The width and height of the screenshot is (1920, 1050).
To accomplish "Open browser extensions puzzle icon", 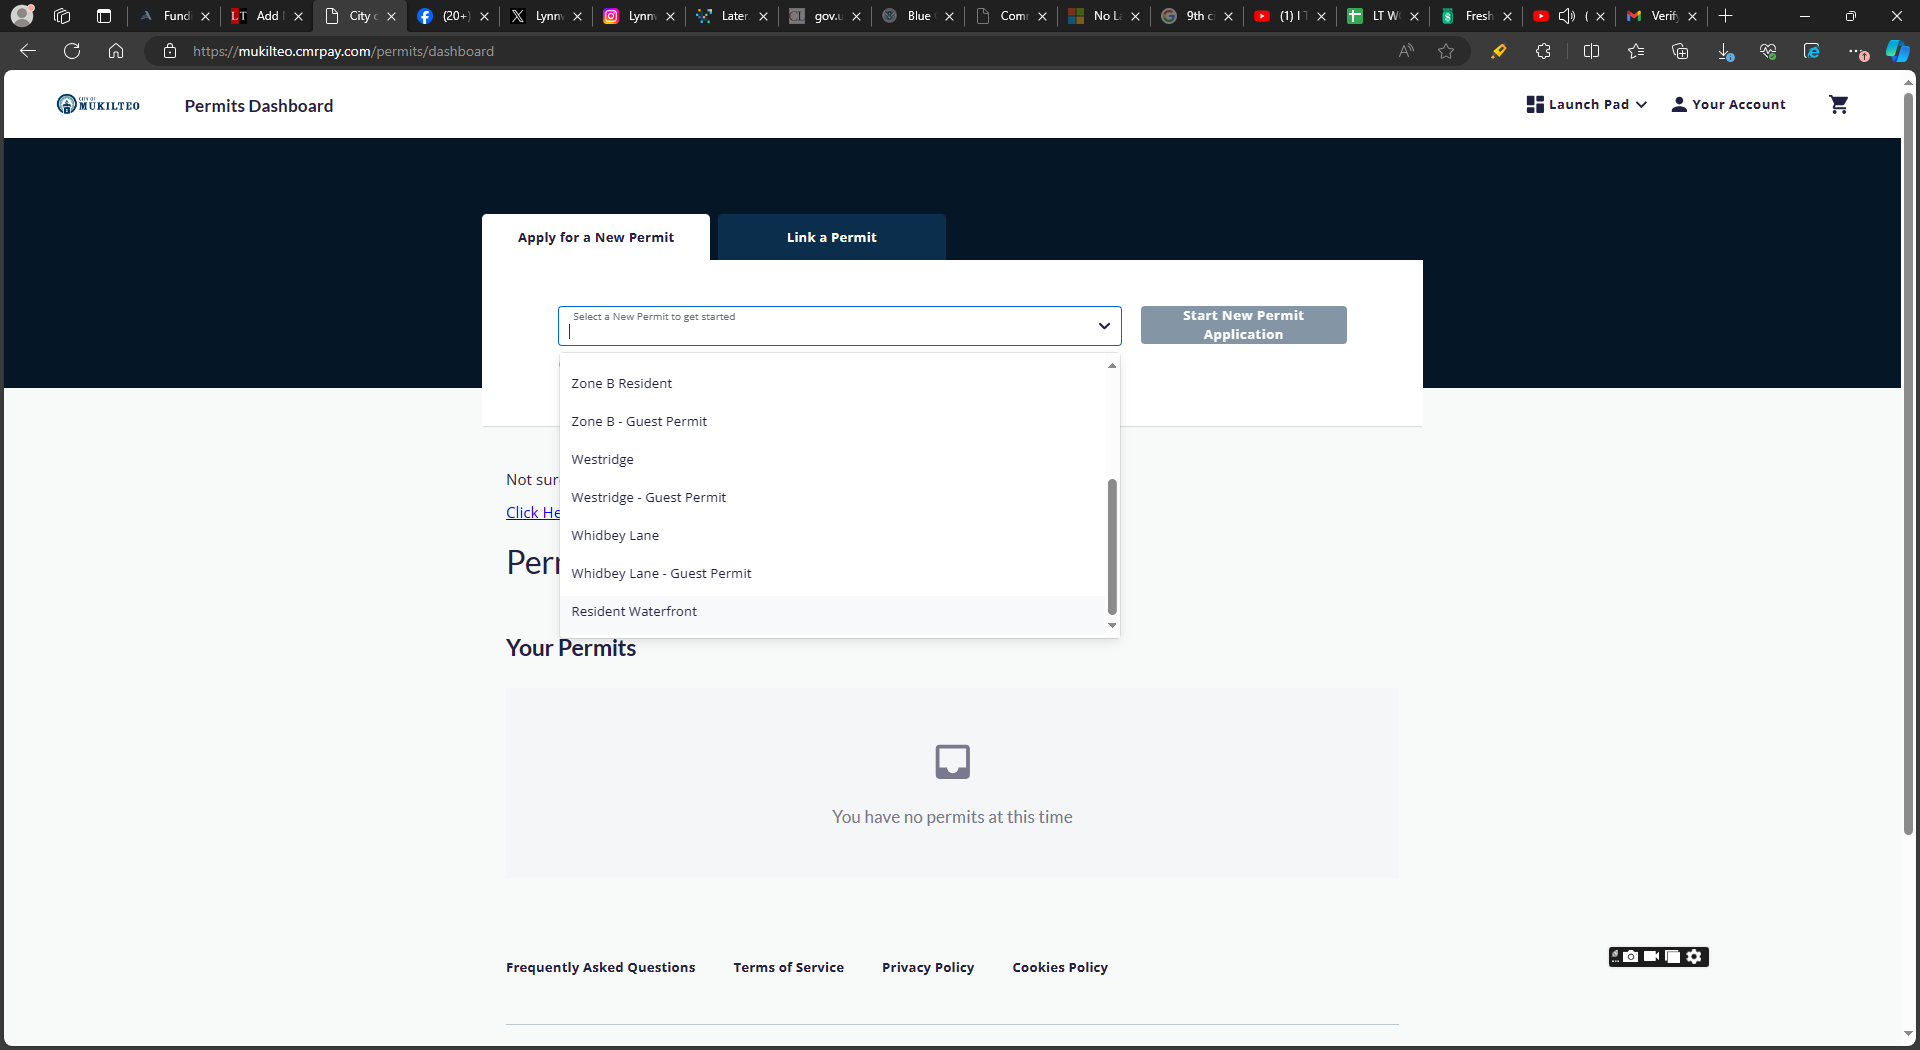I will click(1543, 51).
